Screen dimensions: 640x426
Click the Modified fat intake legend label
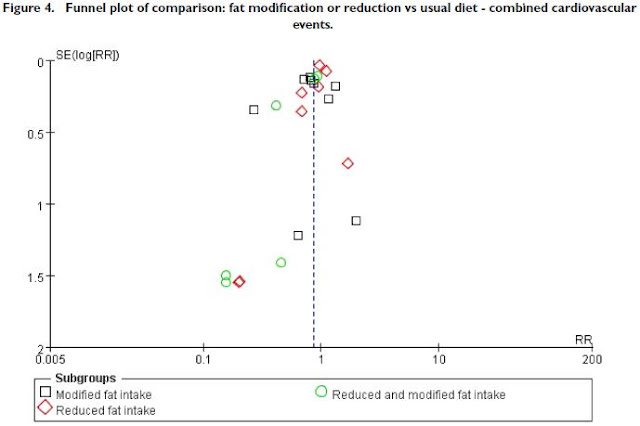click(104, 395)
